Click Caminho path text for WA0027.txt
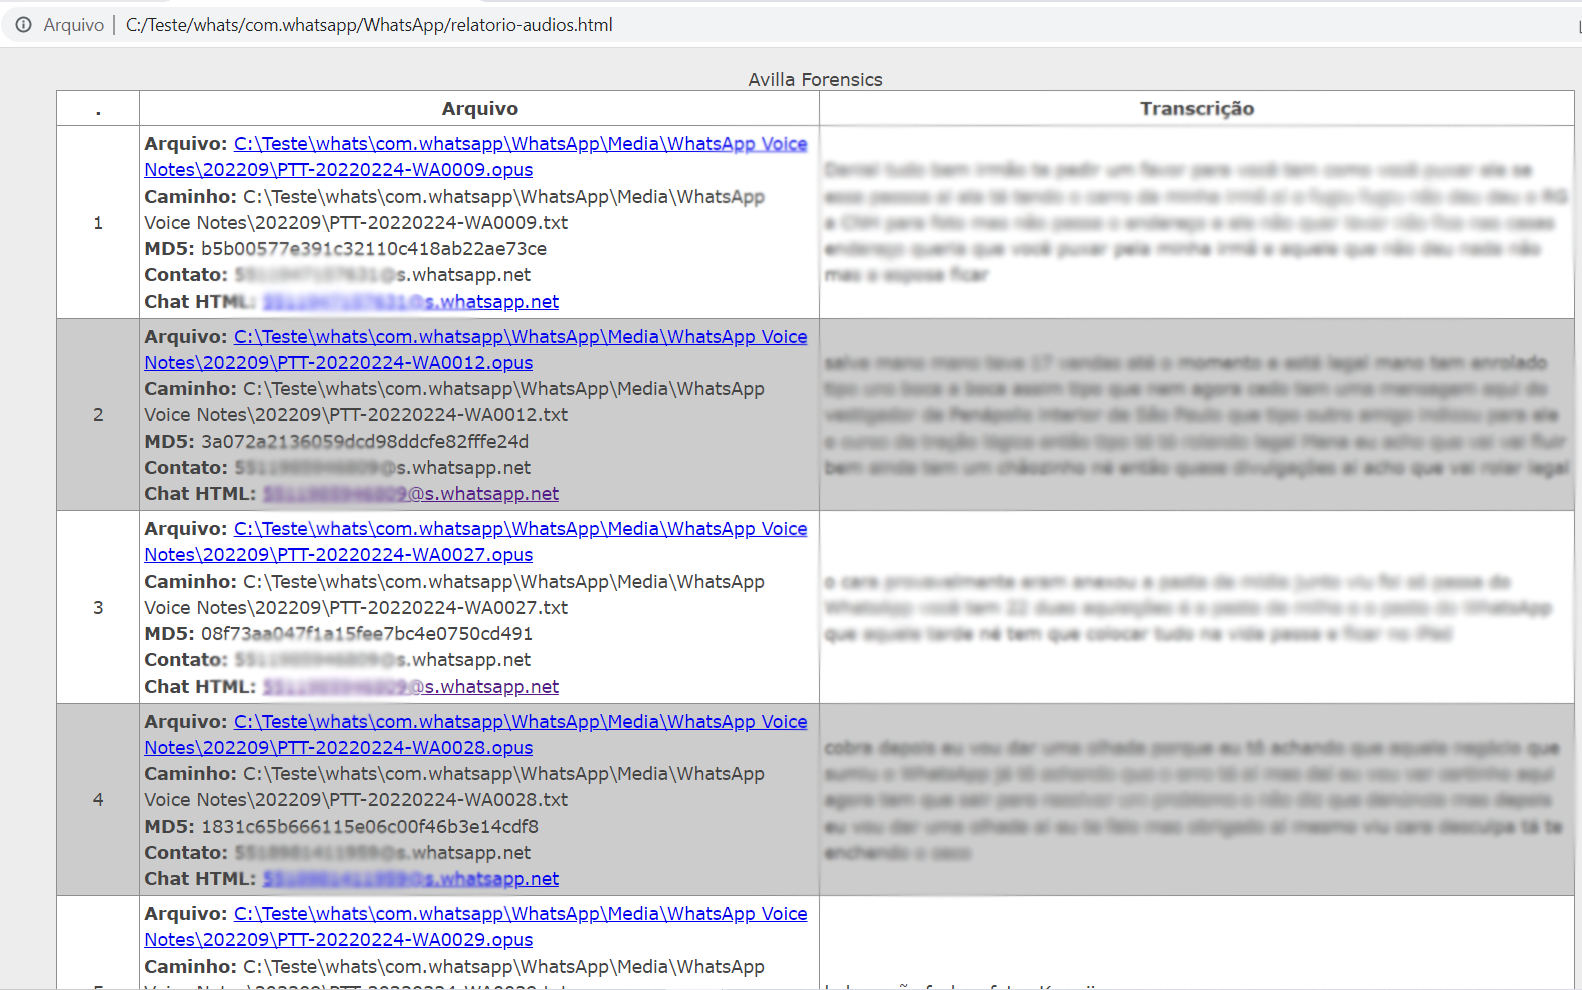This screenshot has height=990, width=1582. [455, 595]
